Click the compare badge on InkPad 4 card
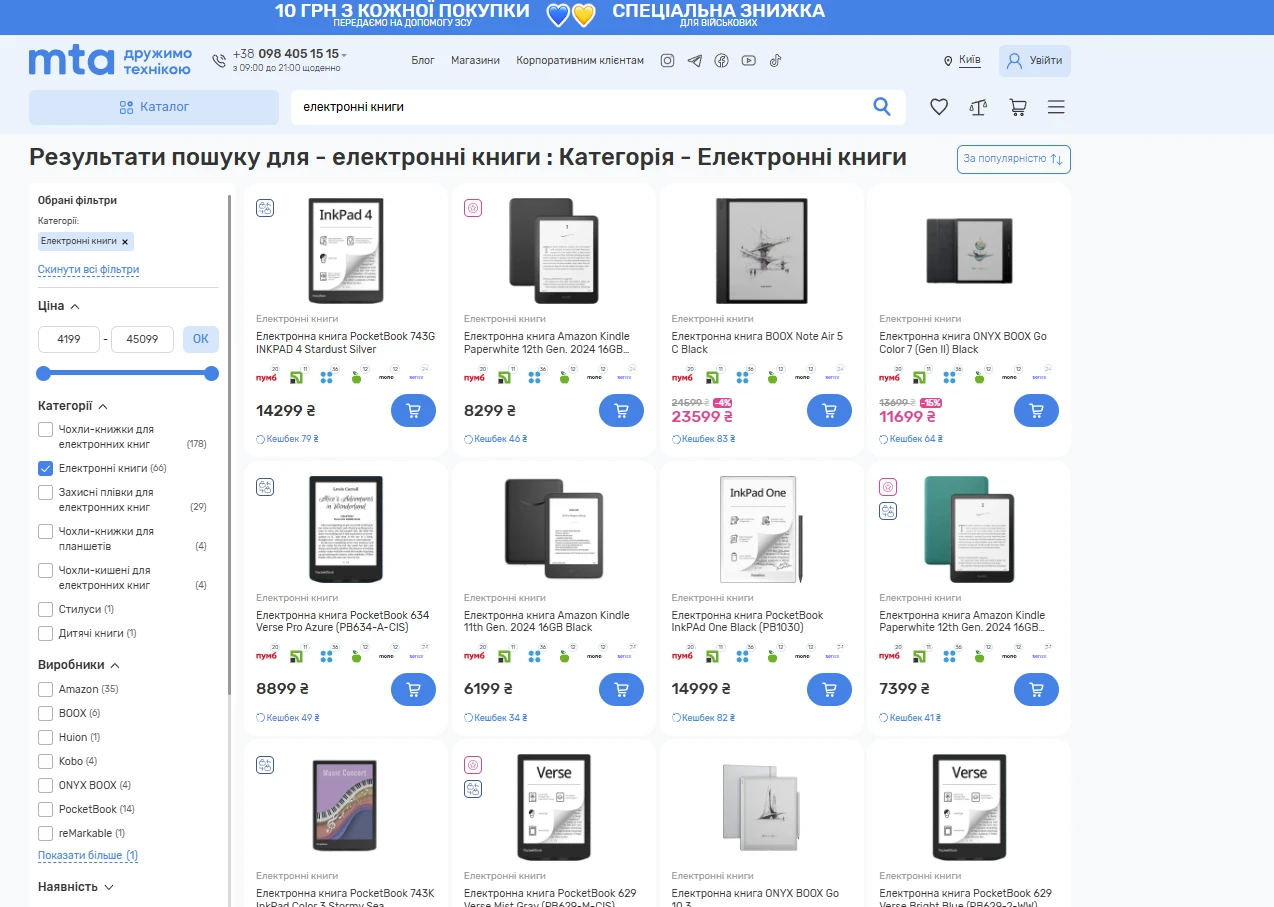 coord(265,208)
